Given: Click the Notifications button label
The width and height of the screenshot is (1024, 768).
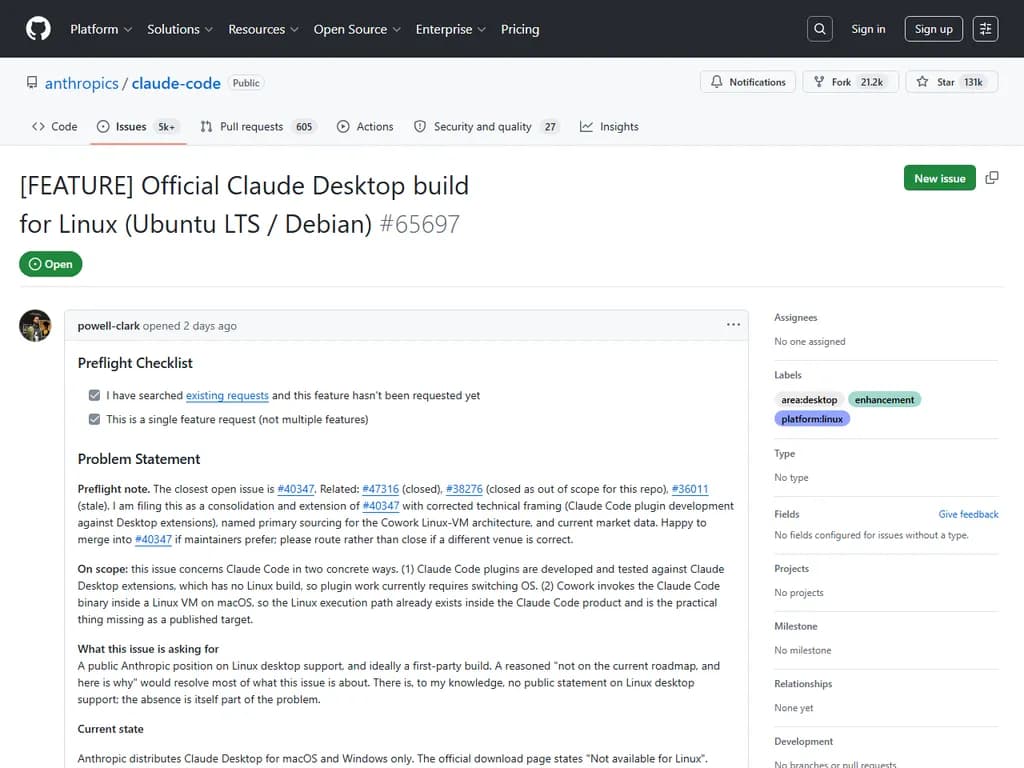Looking at the screenshot, I should pyautogui.click(x=758, y=82).
